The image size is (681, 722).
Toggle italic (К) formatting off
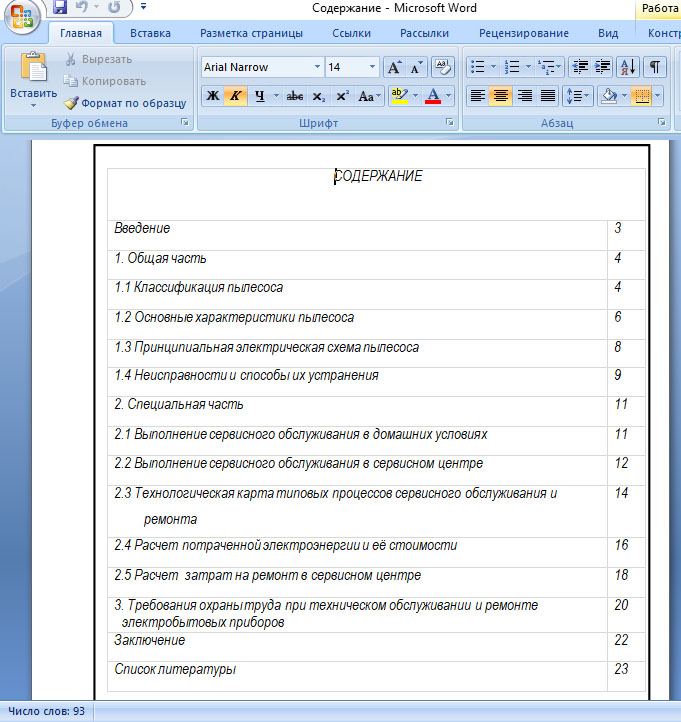point(236,96)
